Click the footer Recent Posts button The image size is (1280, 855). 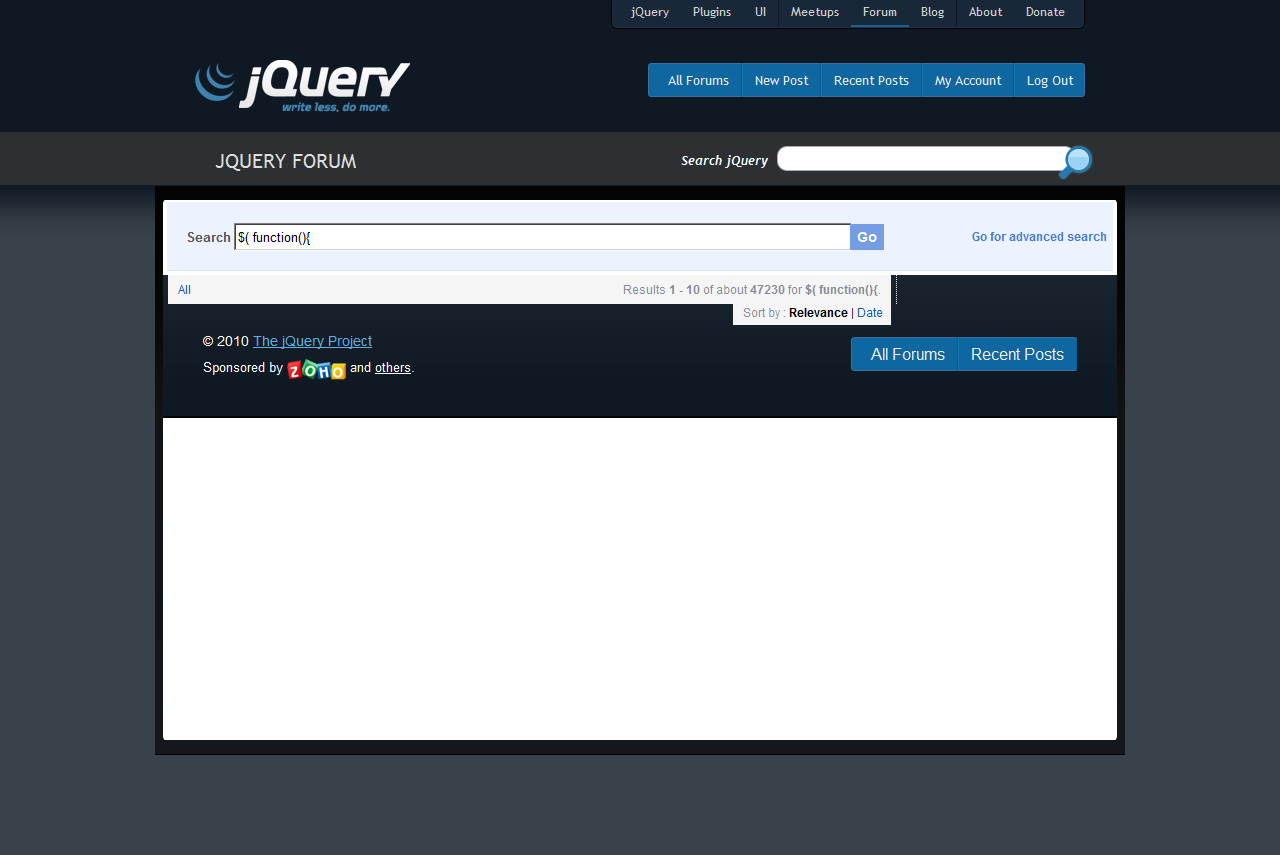coord(1017,354)
